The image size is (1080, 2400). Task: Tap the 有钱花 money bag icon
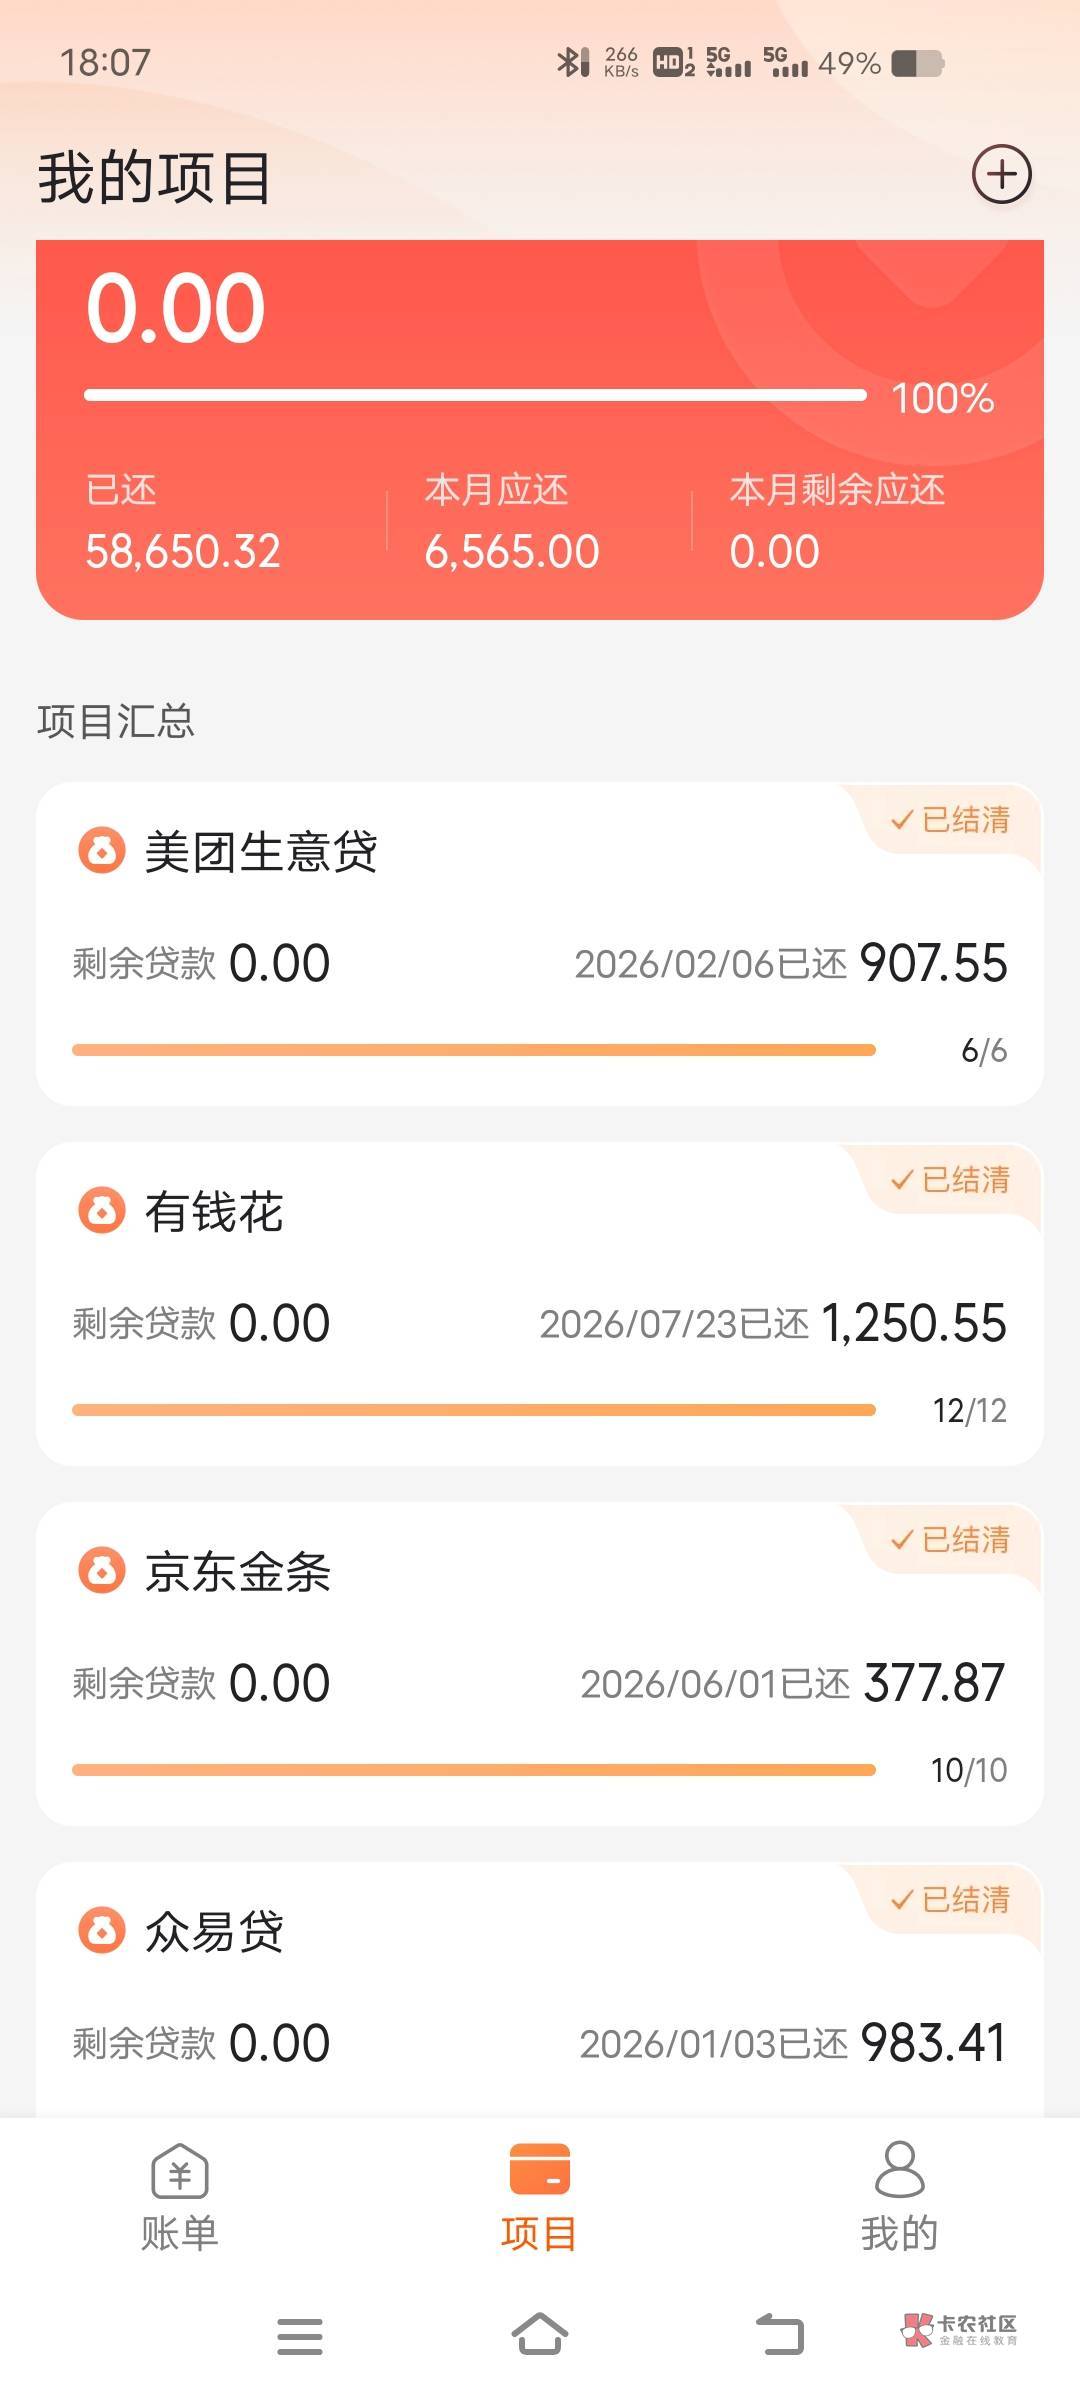[x=102, y=1211]
